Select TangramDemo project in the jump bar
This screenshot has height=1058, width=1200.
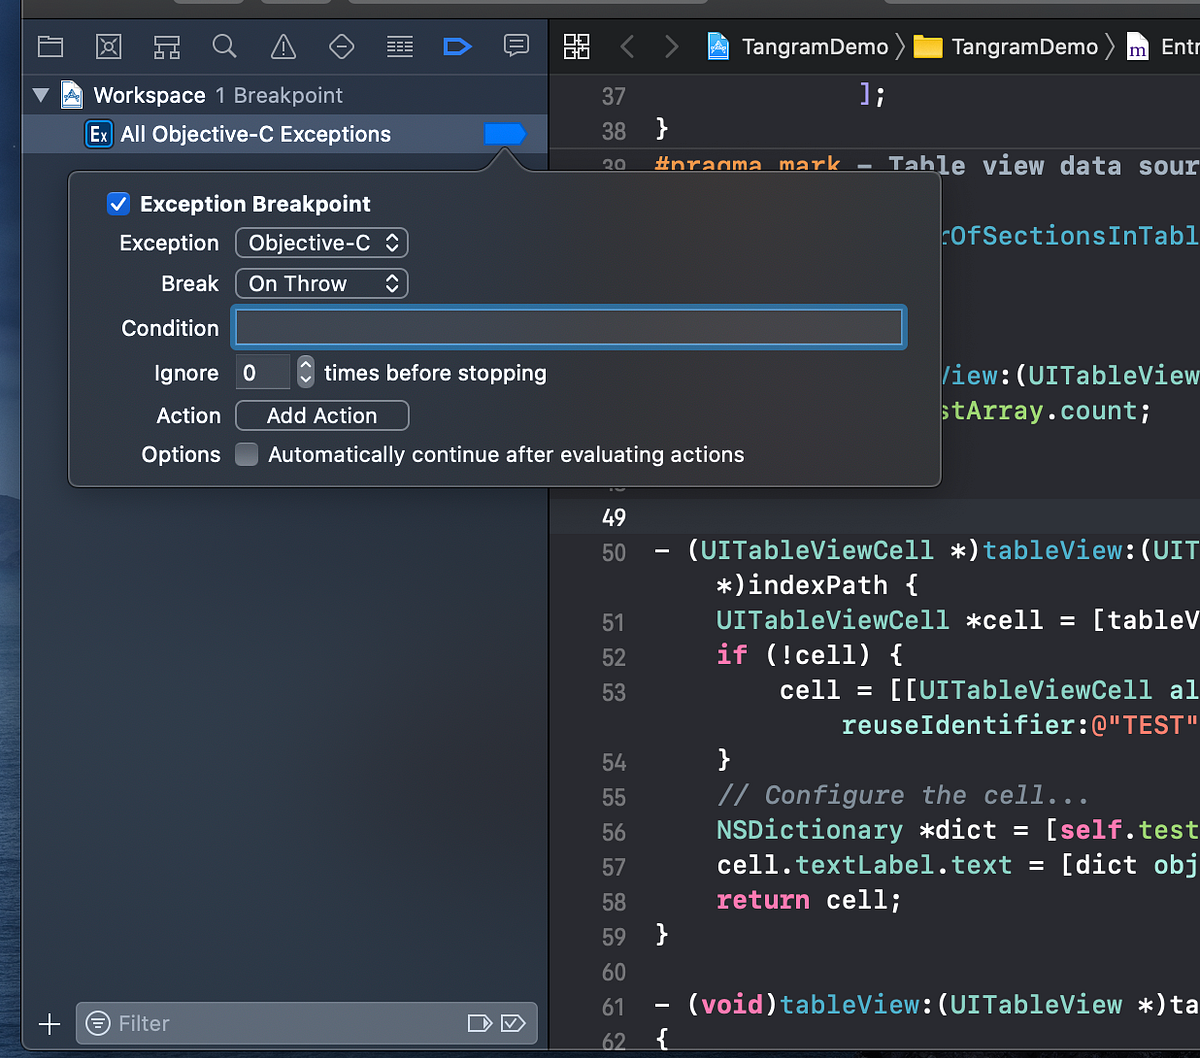[812, 46]
